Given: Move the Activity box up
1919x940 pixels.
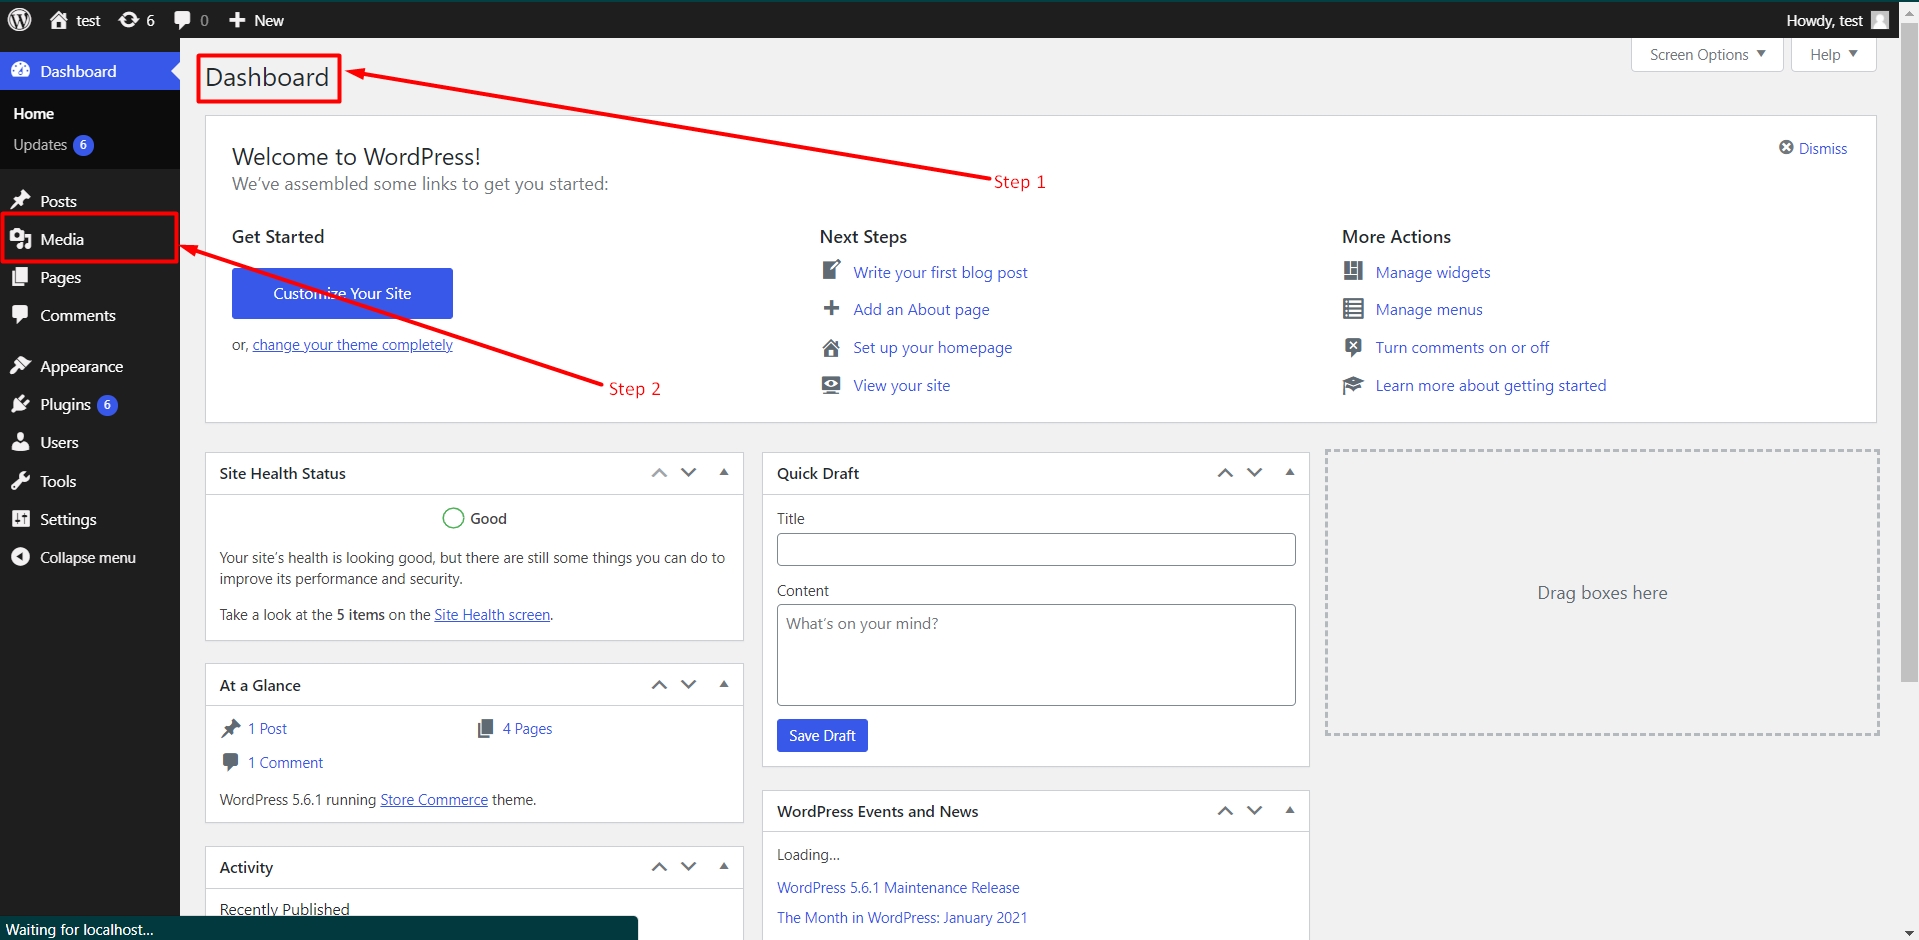Looking at the screenshot, I should [x=659, y=866].
